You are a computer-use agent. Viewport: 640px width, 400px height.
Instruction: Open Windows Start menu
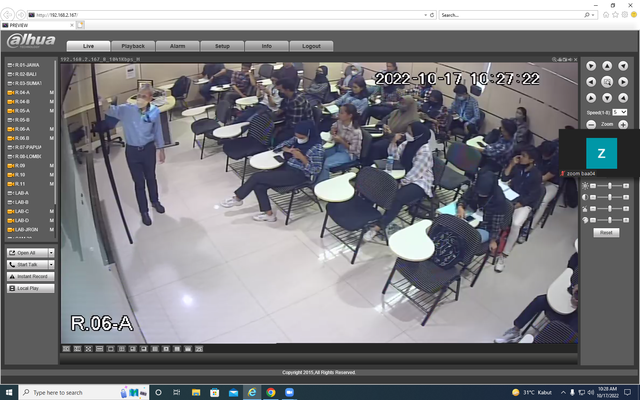pos(9,392)
